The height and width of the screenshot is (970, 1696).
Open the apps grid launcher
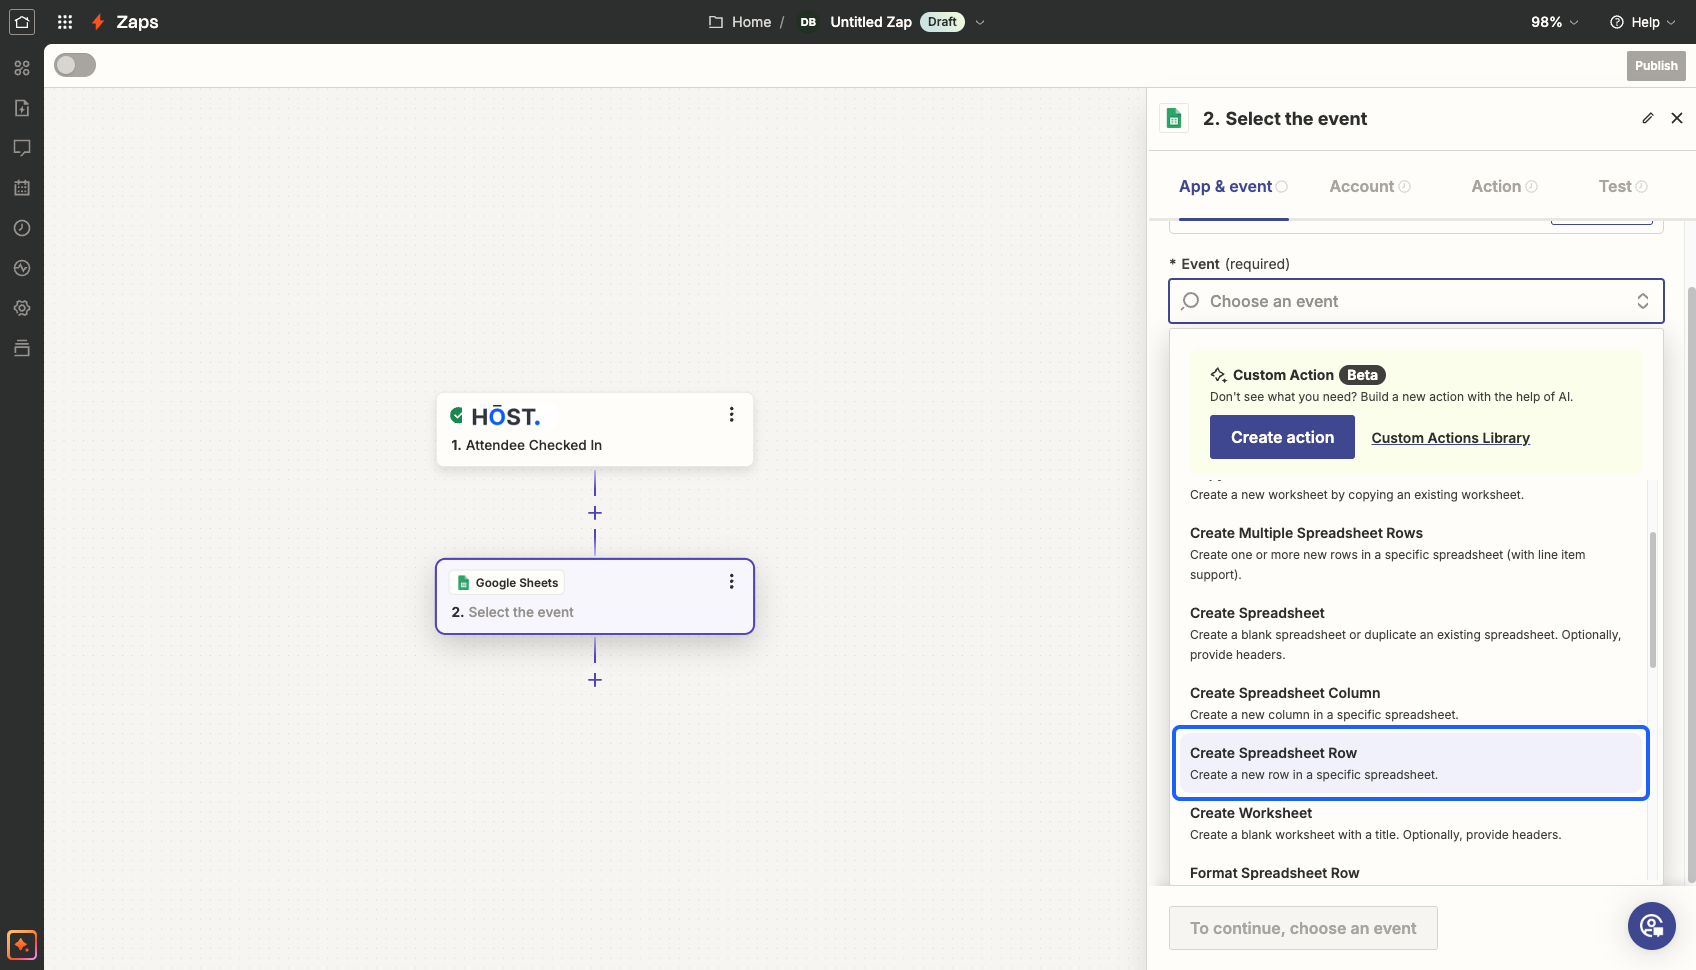[65, 22]
